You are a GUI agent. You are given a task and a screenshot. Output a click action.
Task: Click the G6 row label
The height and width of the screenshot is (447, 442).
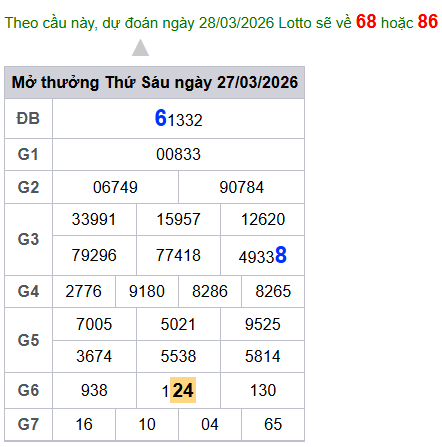(28, 390)
